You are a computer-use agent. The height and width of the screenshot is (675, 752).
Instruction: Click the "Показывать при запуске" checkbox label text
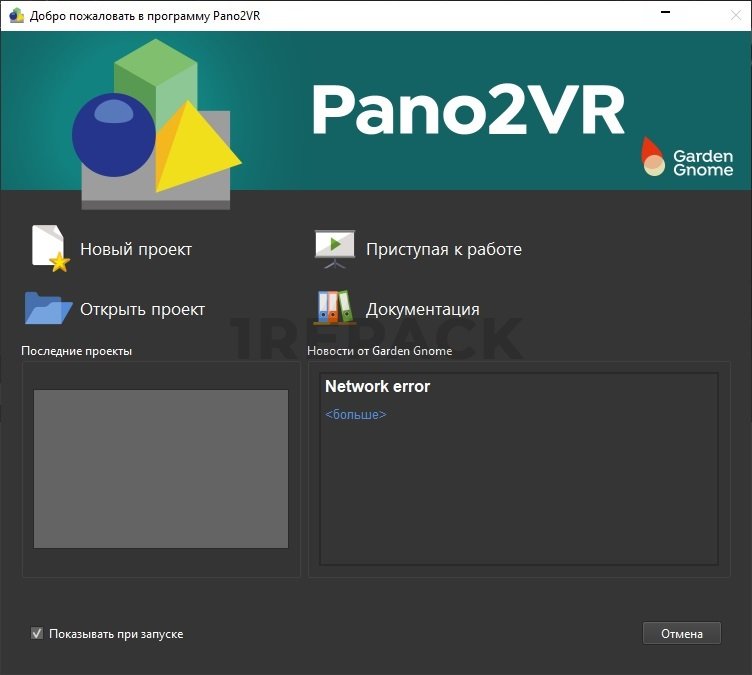tap(116, 634)
